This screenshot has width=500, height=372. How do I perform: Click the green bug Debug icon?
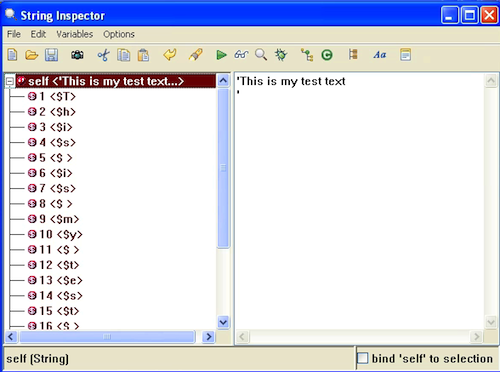(281, 55)
